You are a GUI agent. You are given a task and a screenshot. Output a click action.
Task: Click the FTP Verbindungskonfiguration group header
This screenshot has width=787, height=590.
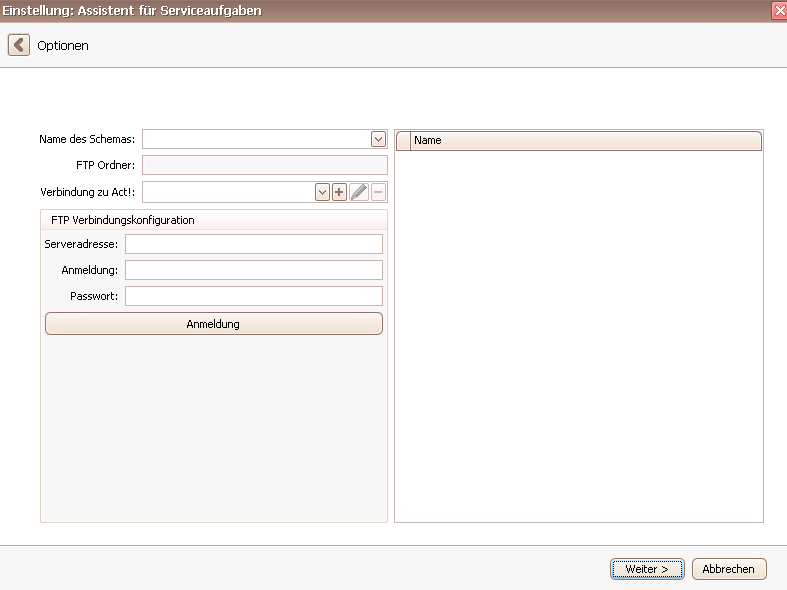[x=214, y=220]
